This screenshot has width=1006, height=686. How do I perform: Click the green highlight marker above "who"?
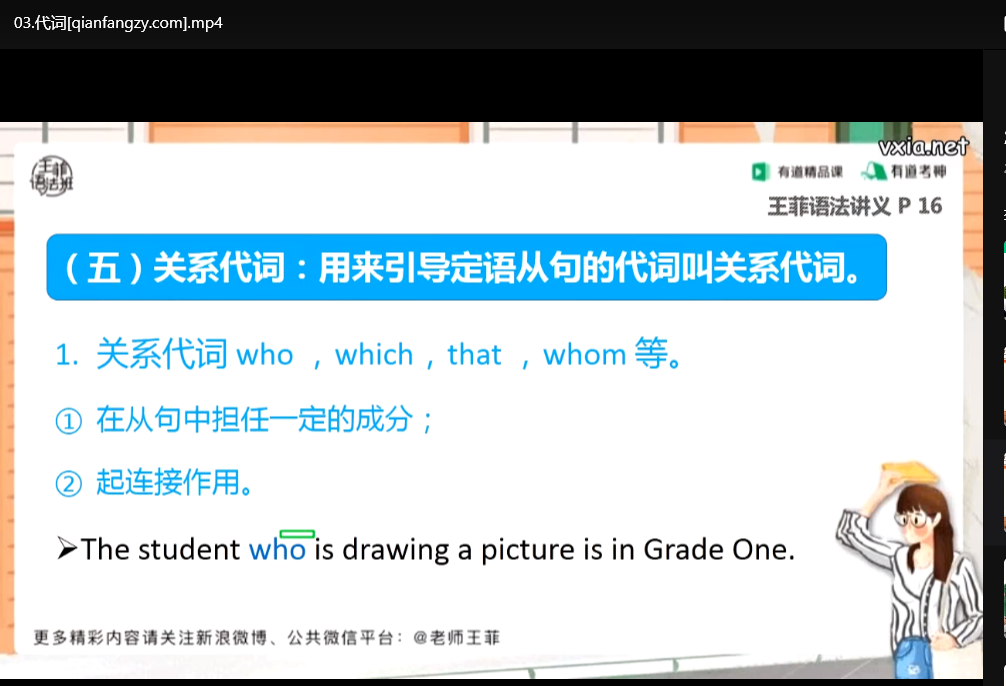(x=298, y=534)
